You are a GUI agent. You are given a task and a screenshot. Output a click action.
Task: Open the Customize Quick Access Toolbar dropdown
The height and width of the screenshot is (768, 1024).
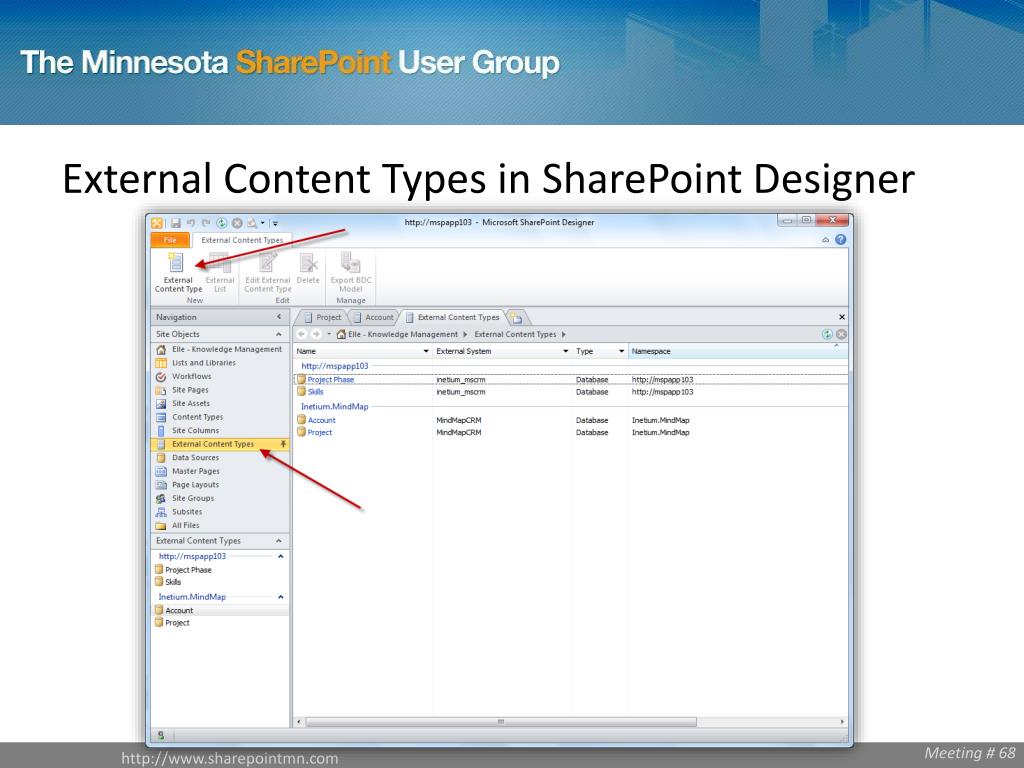[x=275, y=223]
